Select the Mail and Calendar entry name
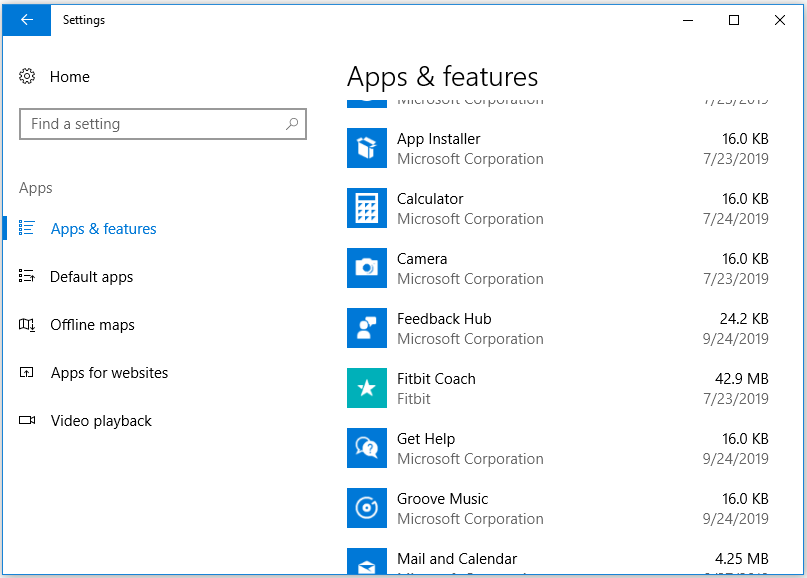The height and width of the screenshot is (578, 807). coord(457,559)
